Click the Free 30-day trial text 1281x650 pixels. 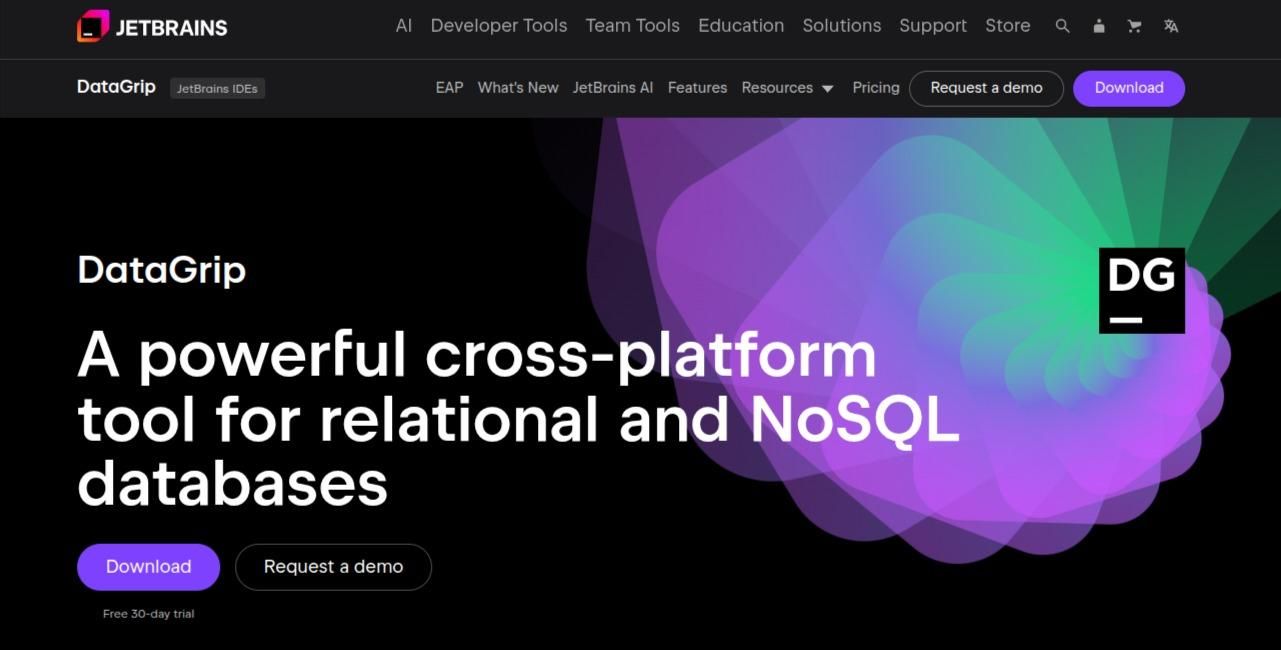(148, 614)
